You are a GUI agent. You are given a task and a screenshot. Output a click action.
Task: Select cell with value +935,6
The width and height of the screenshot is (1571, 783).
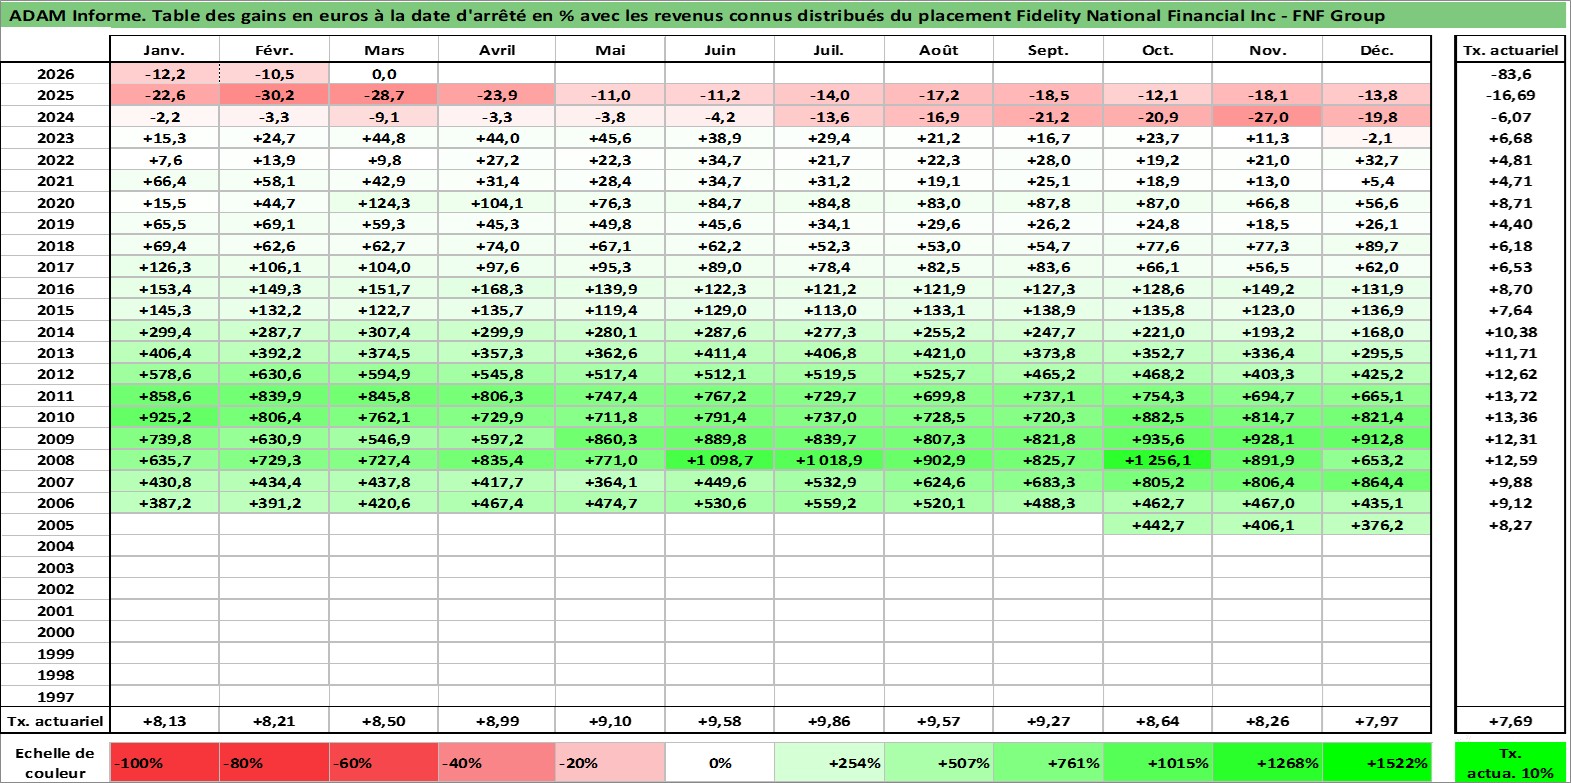[x=1158, y=439]
